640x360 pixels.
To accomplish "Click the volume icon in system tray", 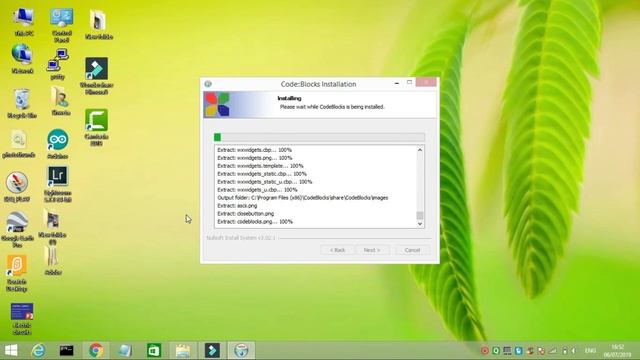I will coord(573,351).
